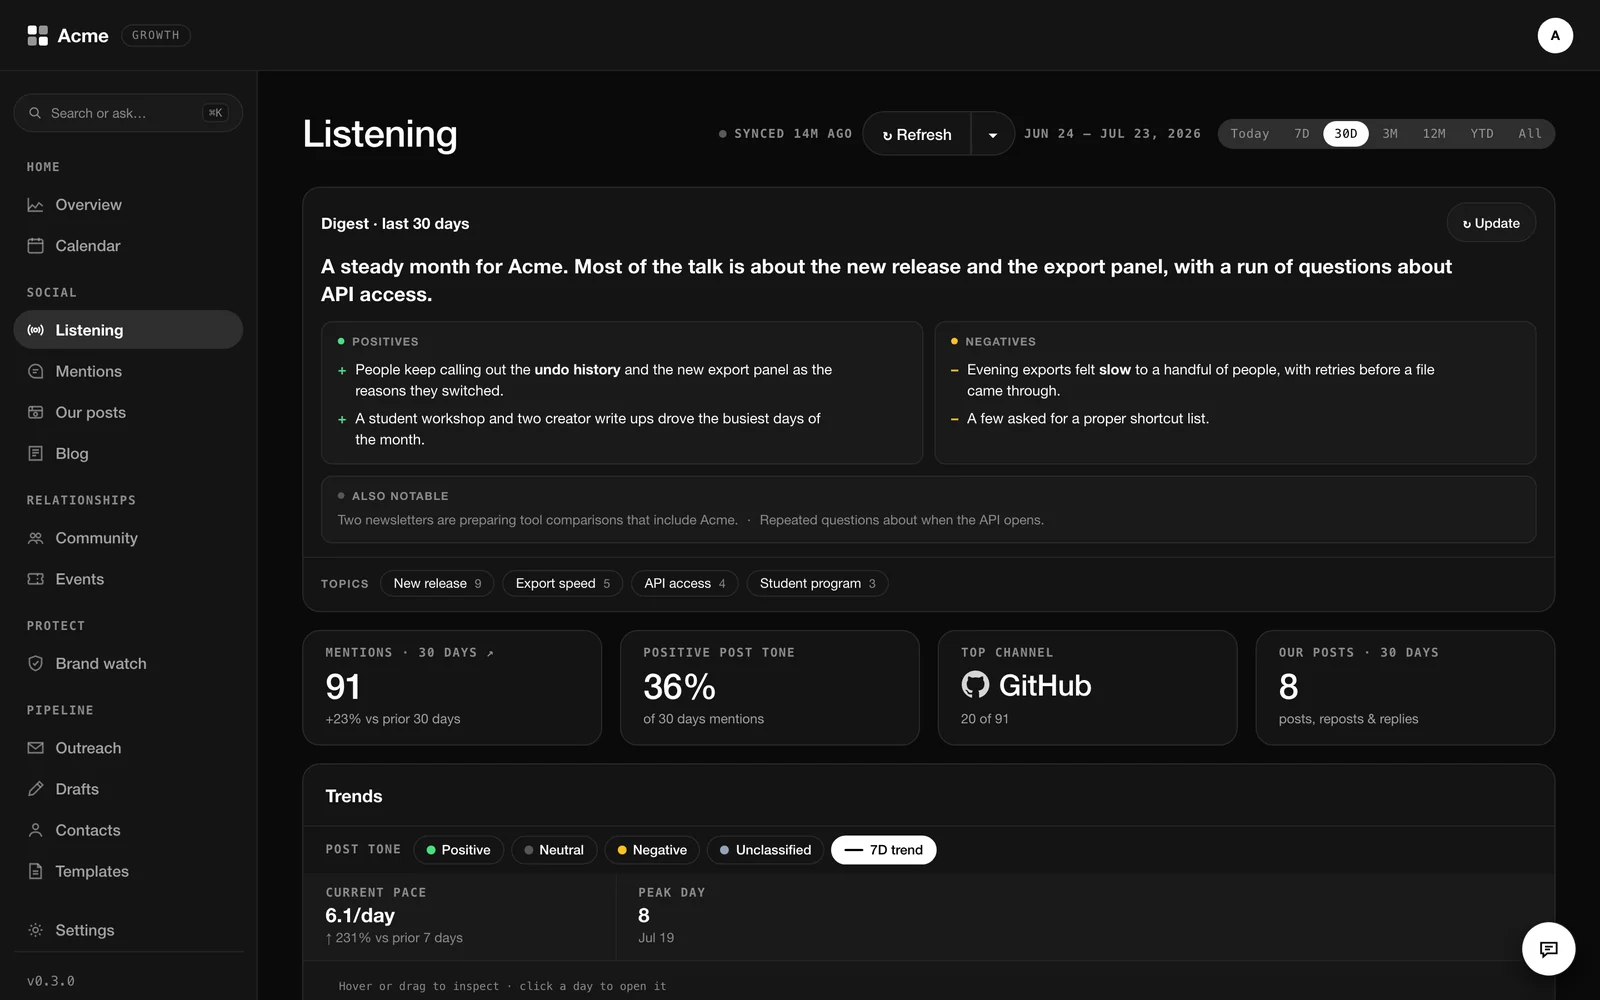Image resolution: width=1600 pixels, height=1000 pixels.
Task: Toggle the Positive tone filter
Action: tap(458, 850)
